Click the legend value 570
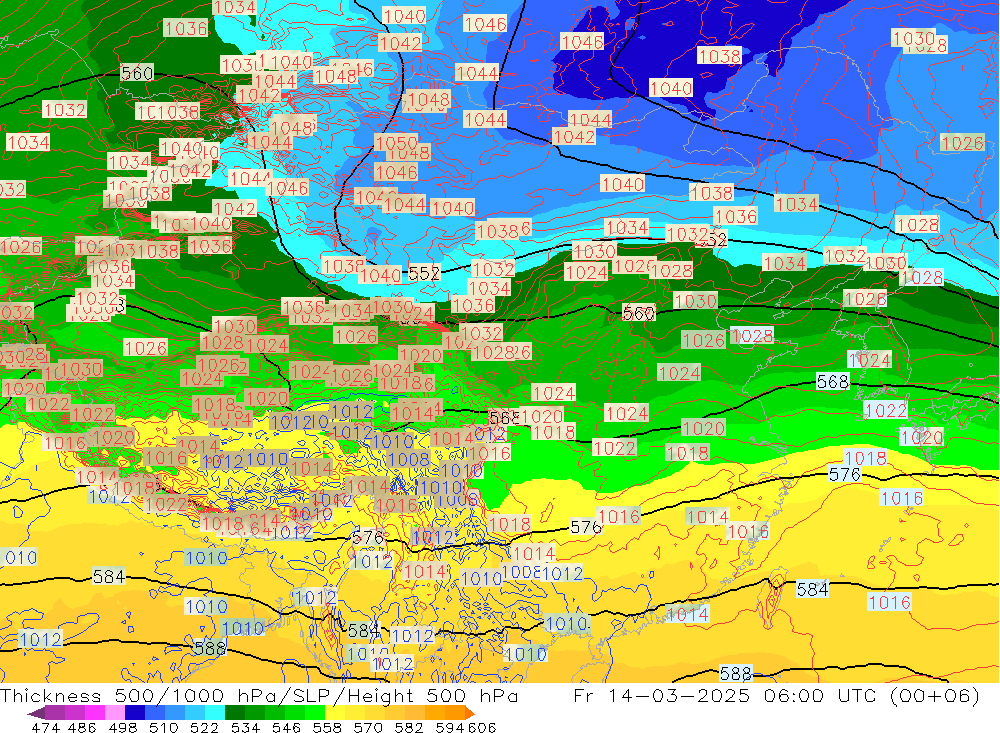This screenshot has height=733, width=1000. coord(368,727)
